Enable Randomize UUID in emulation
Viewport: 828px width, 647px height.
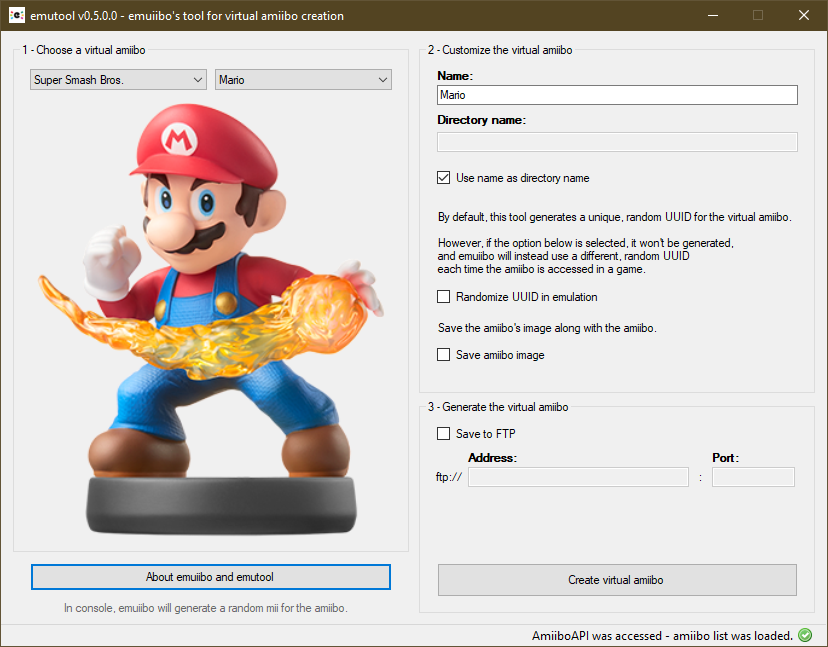pyautogui.click(x=444, y=297)
